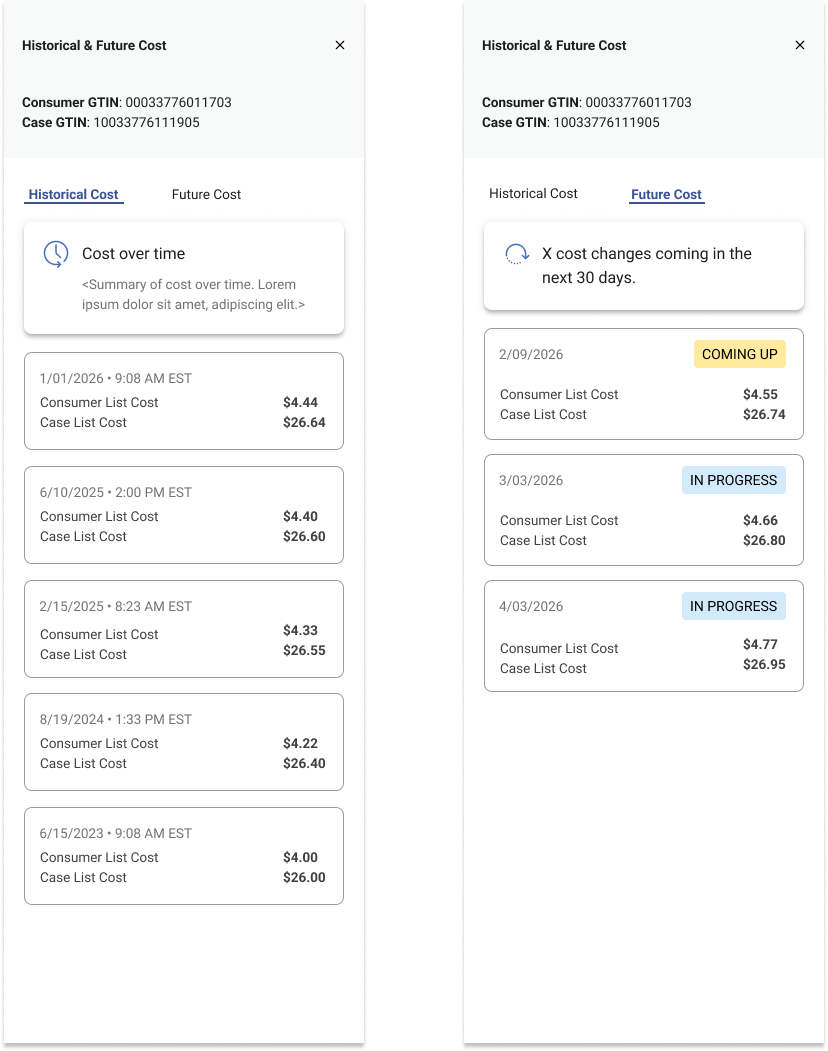Image resolution: width=828 pixels, height=1051 pixels.
Task: Click the $26.95 case list cost value
Action: 764,665
